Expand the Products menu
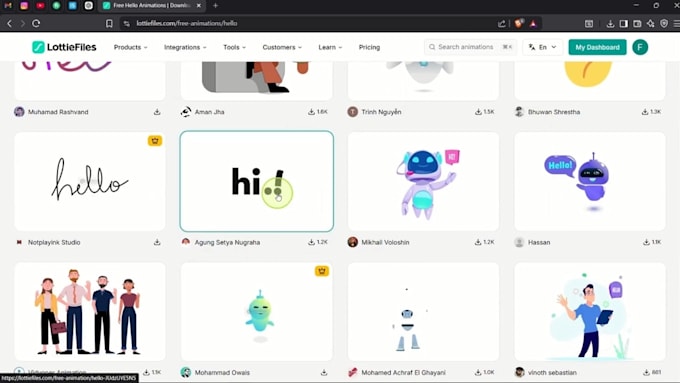The image size is (680, 383). (131, 47)
